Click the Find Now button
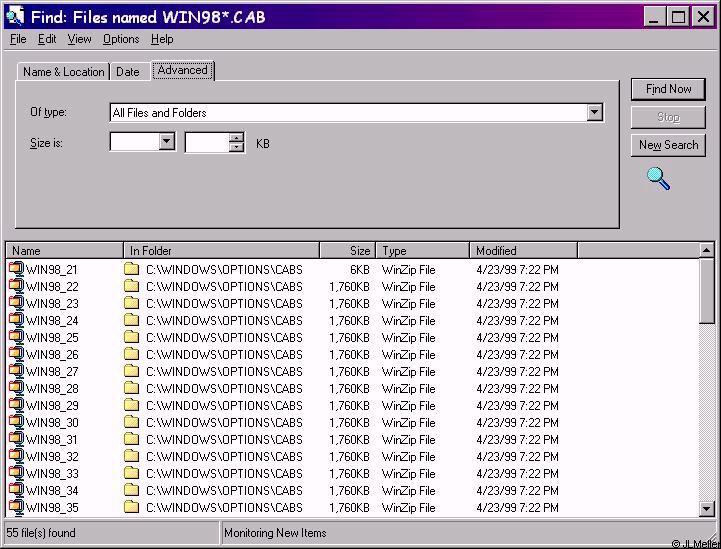Viewport: 721px width, 549px height. [x=668, y=89]
